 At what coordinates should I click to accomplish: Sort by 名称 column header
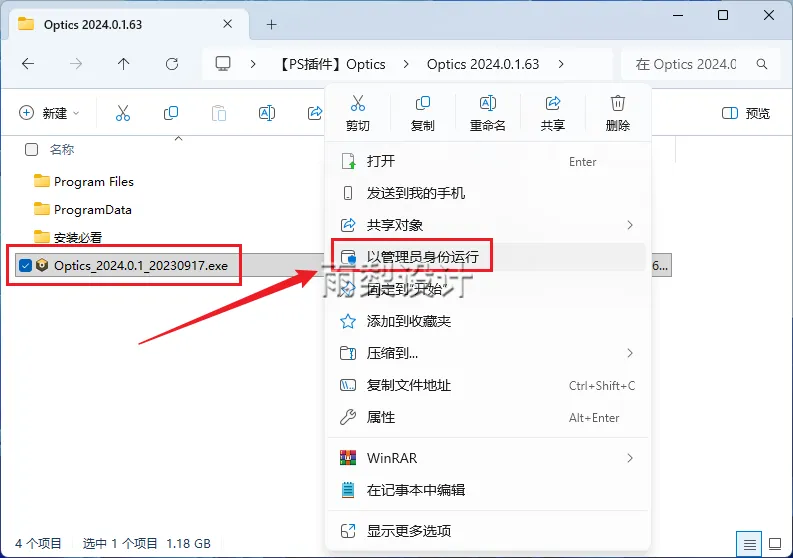tap(62, 149)
